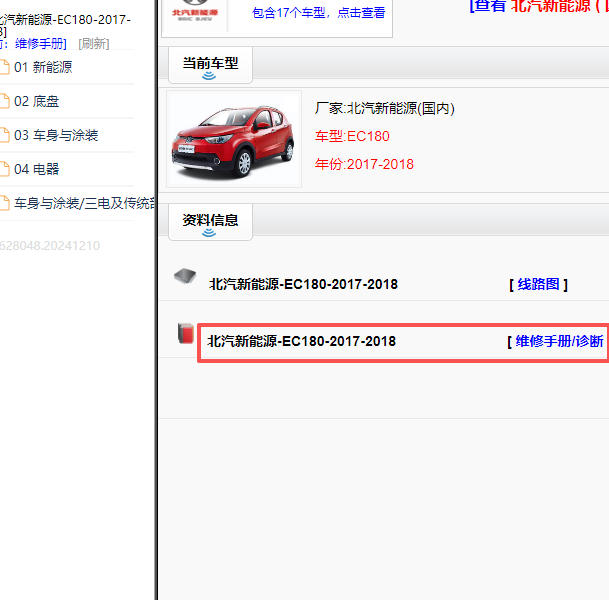Viewport: 609px width, 600px height.
Task: Open the 02 底盘 folder
Action: click(x=37, y=101)
